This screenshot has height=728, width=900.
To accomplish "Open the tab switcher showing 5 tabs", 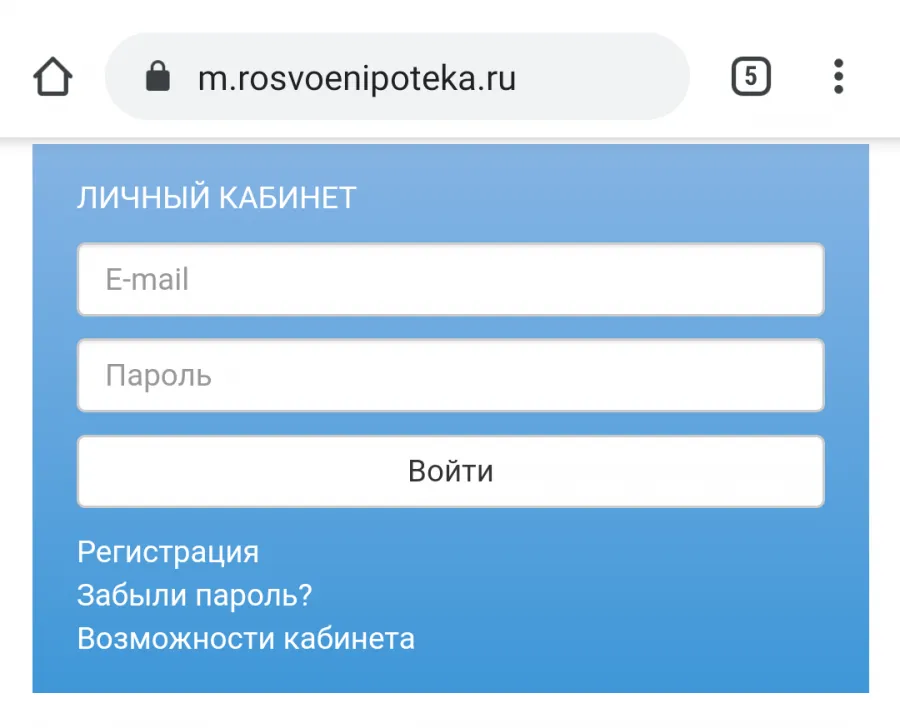I will (x=751, y=76).
